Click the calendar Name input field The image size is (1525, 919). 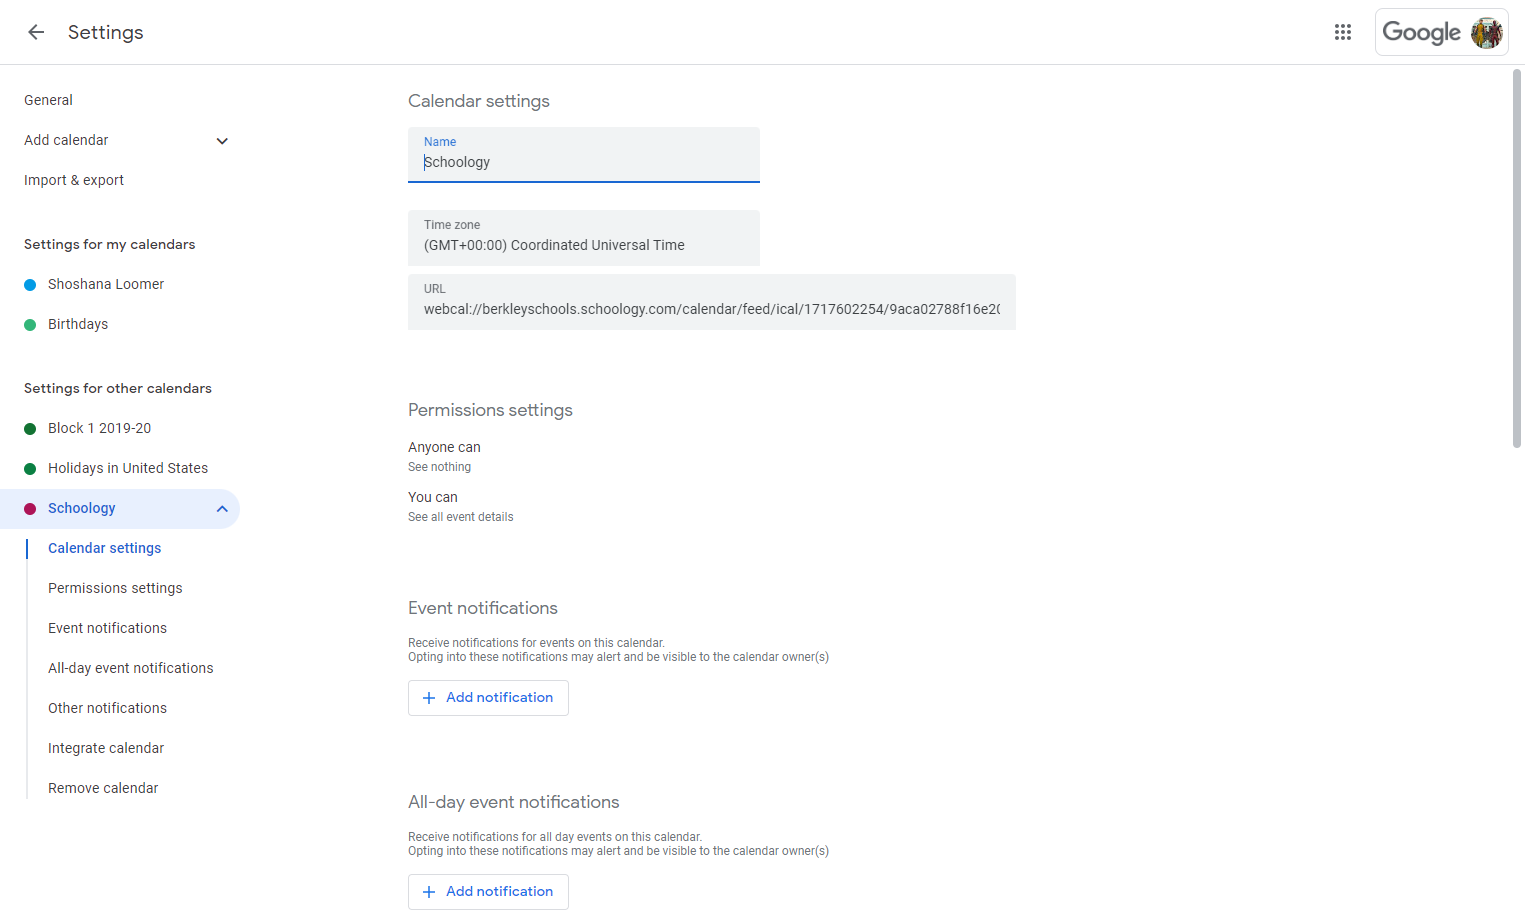[x=584, y=155]
